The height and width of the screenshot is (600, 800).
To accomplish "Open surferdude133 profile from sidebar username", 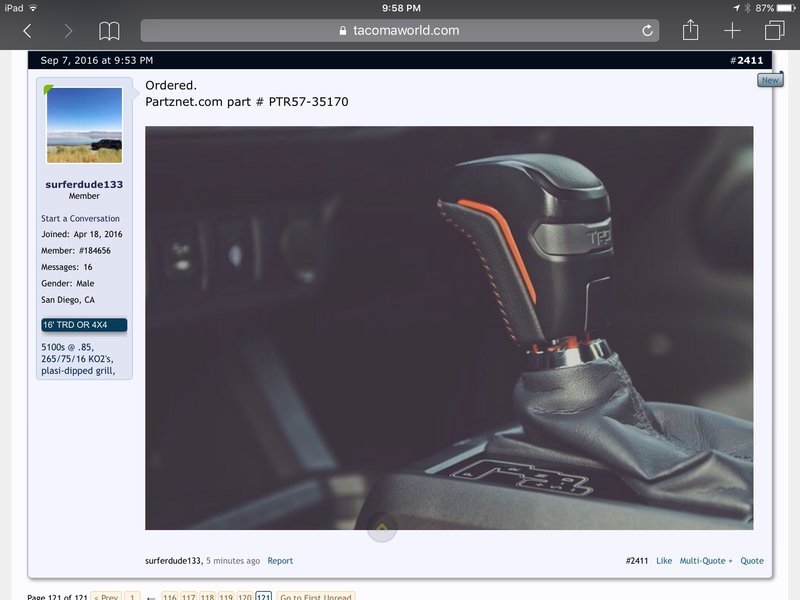I will [x=84, y=184].
